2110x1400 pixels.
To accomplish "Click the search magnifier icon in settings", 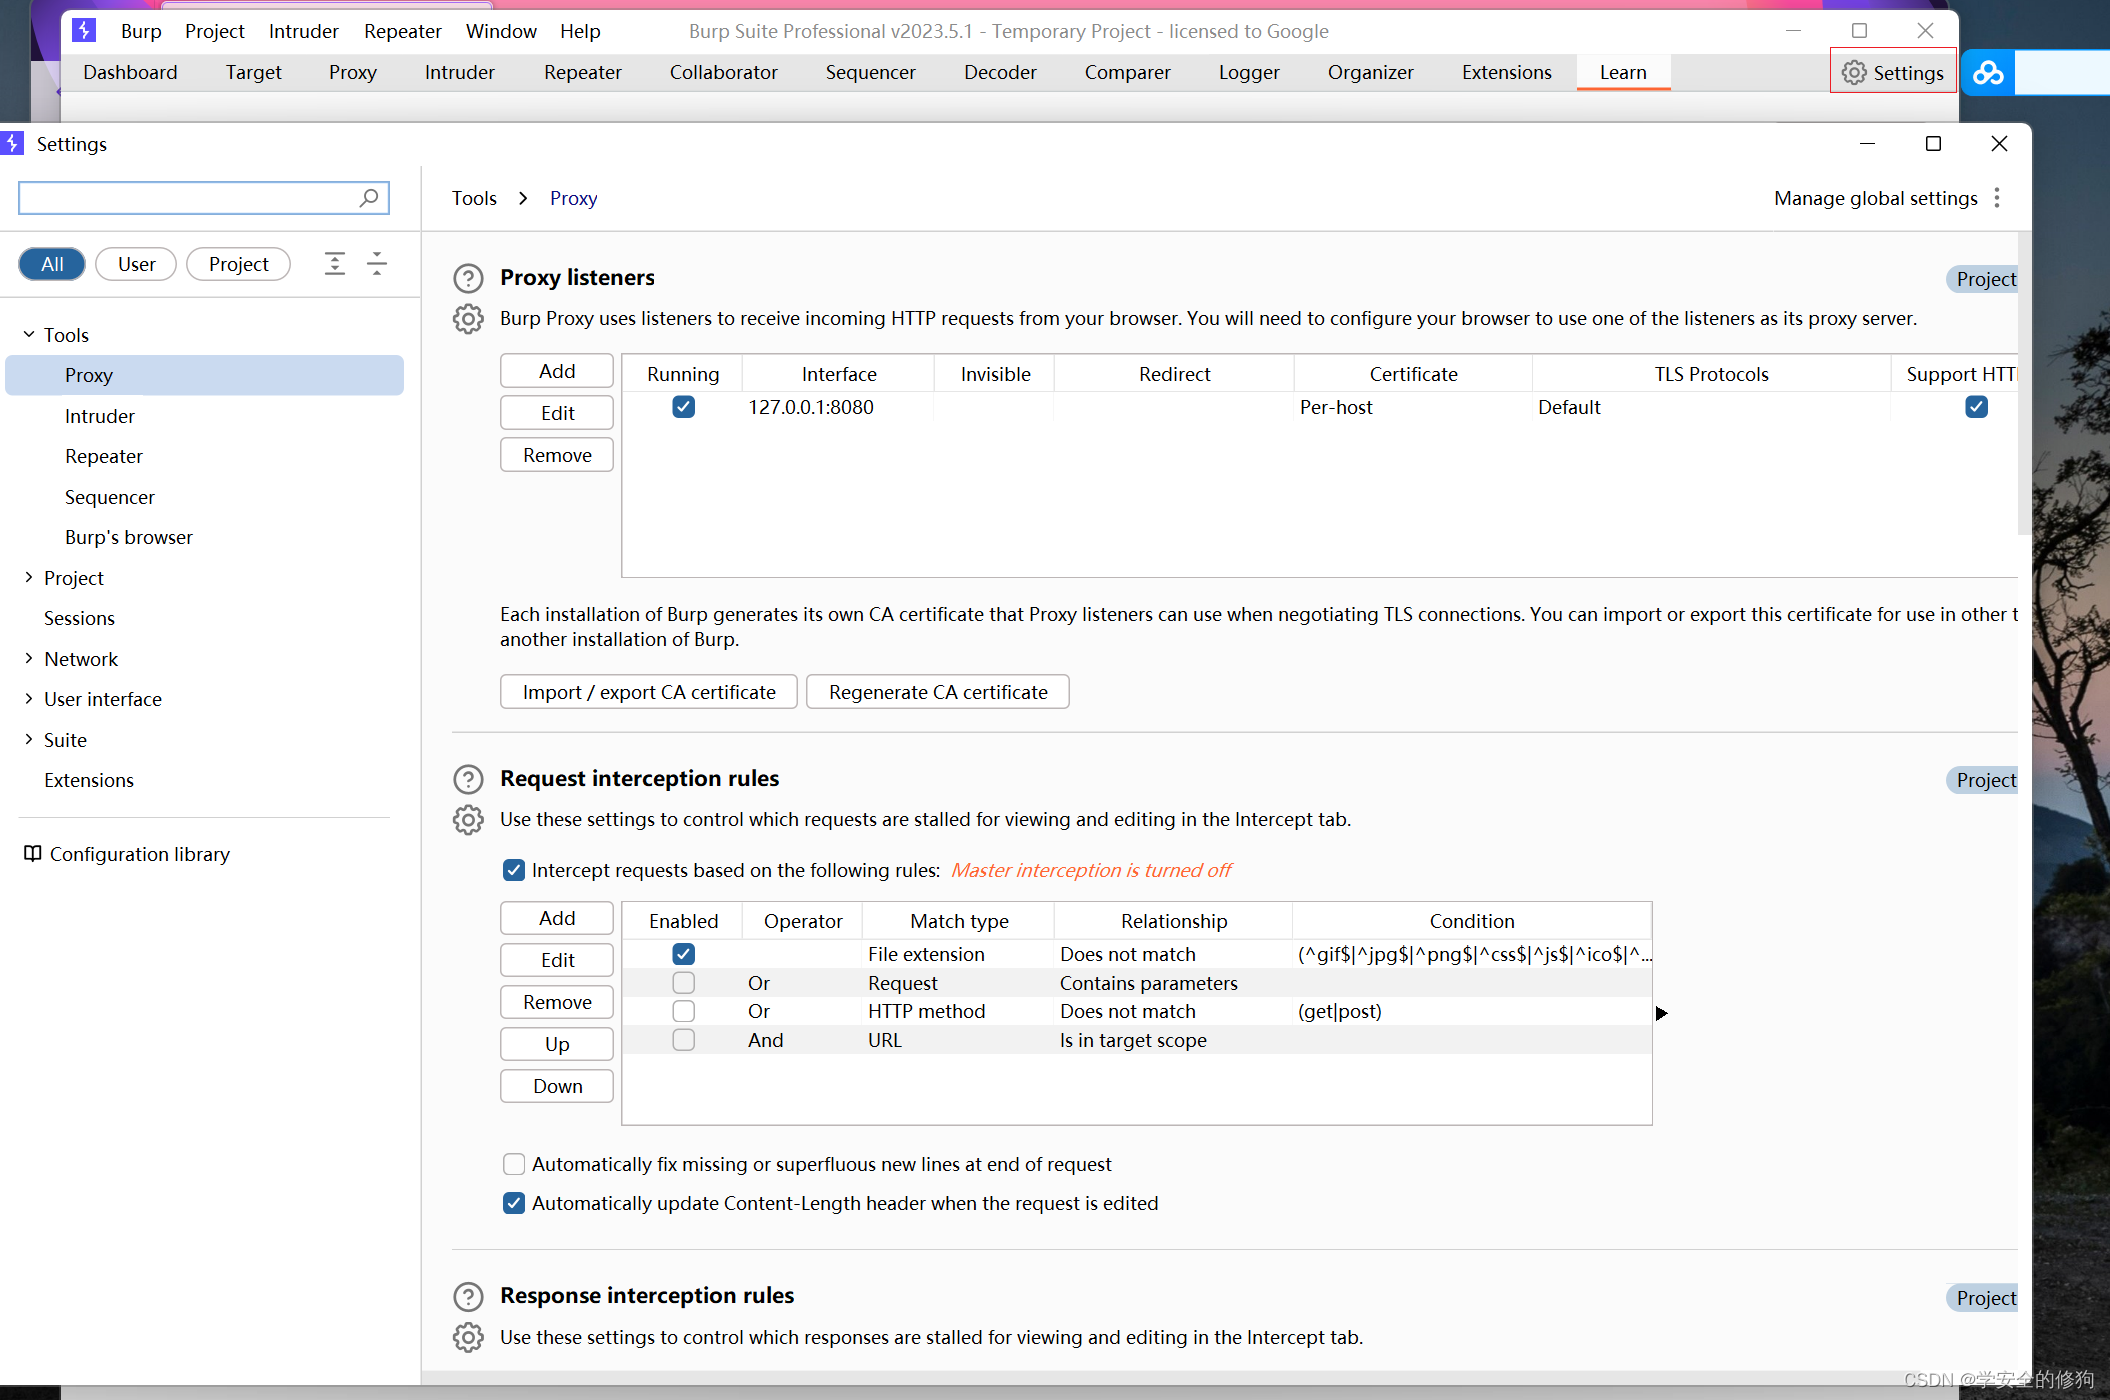I will pos(369,198).
